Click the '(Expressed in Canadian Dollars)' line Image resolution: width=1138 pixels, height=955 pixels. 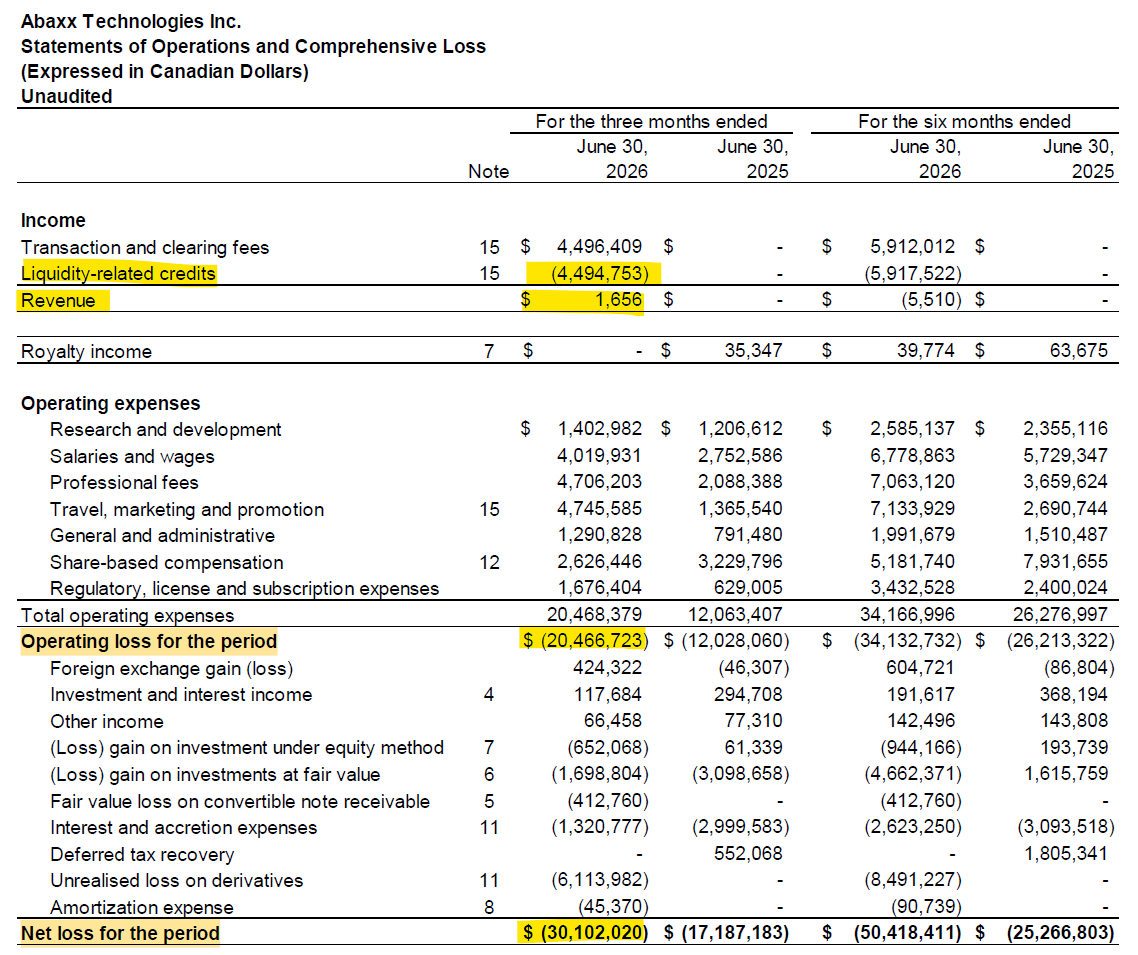165,71
